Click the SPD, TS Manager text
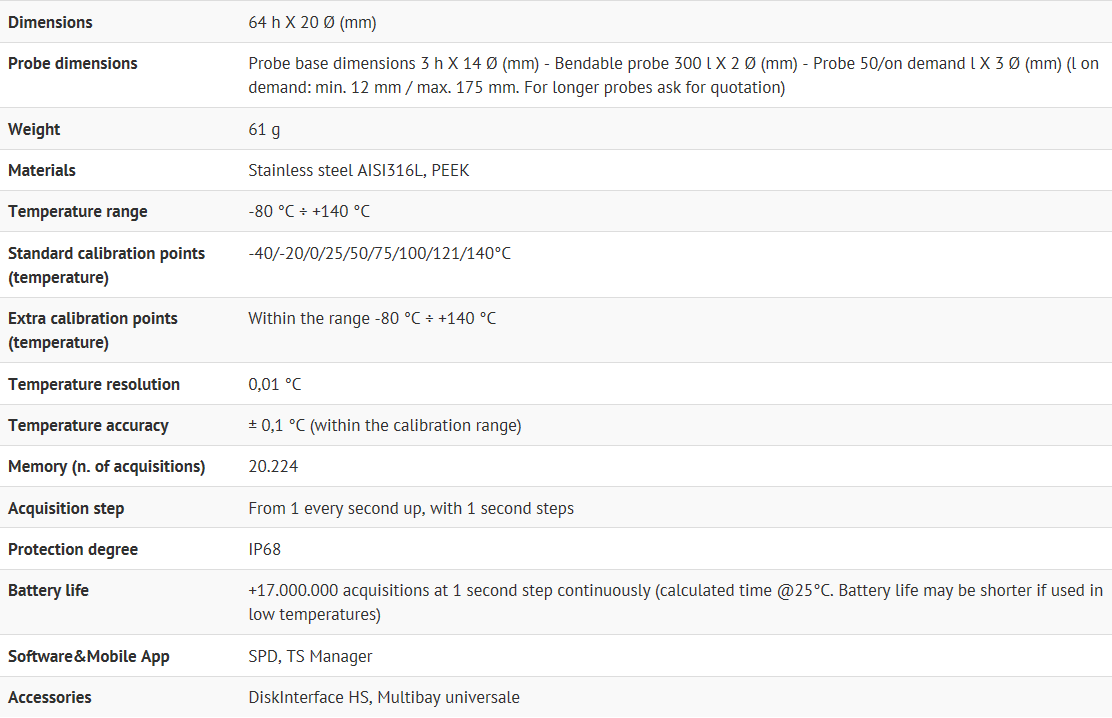The image size is (1112, 718). click(x=310, y=656)
